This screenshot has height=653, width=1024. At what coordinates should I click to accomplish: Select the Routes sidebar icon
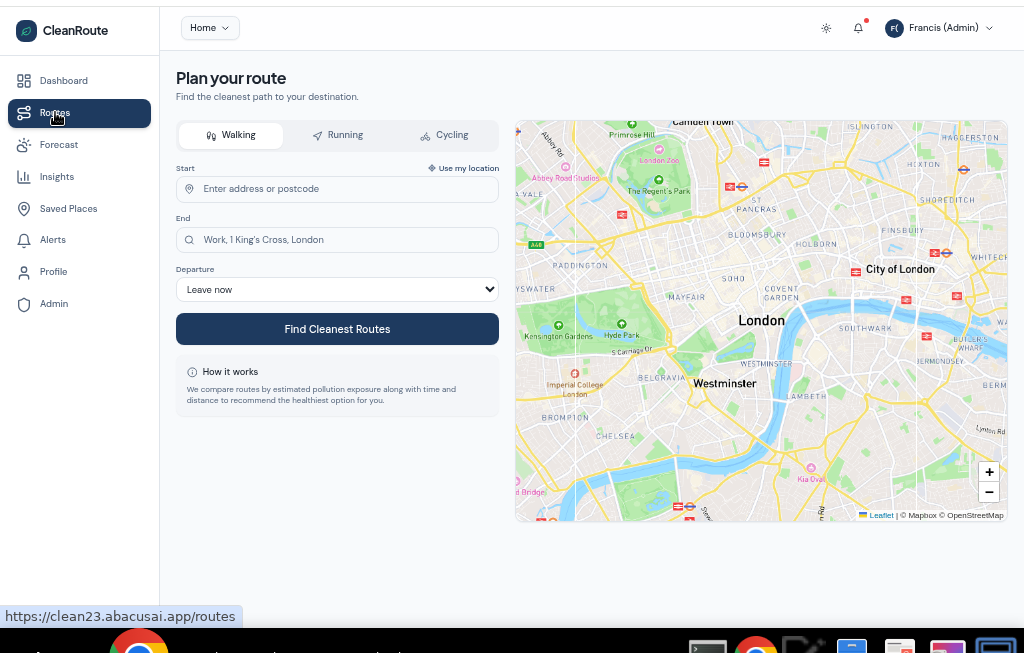24,113
